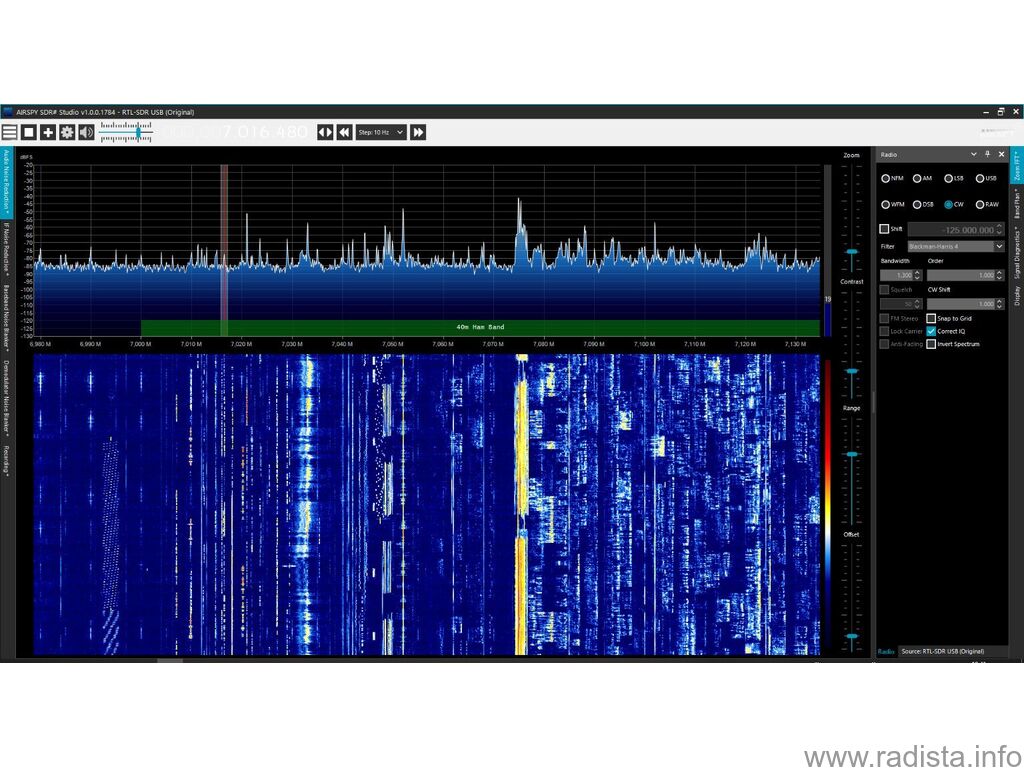
Task: Mute audio with the speaker icon
Action: tap(86, 133)
